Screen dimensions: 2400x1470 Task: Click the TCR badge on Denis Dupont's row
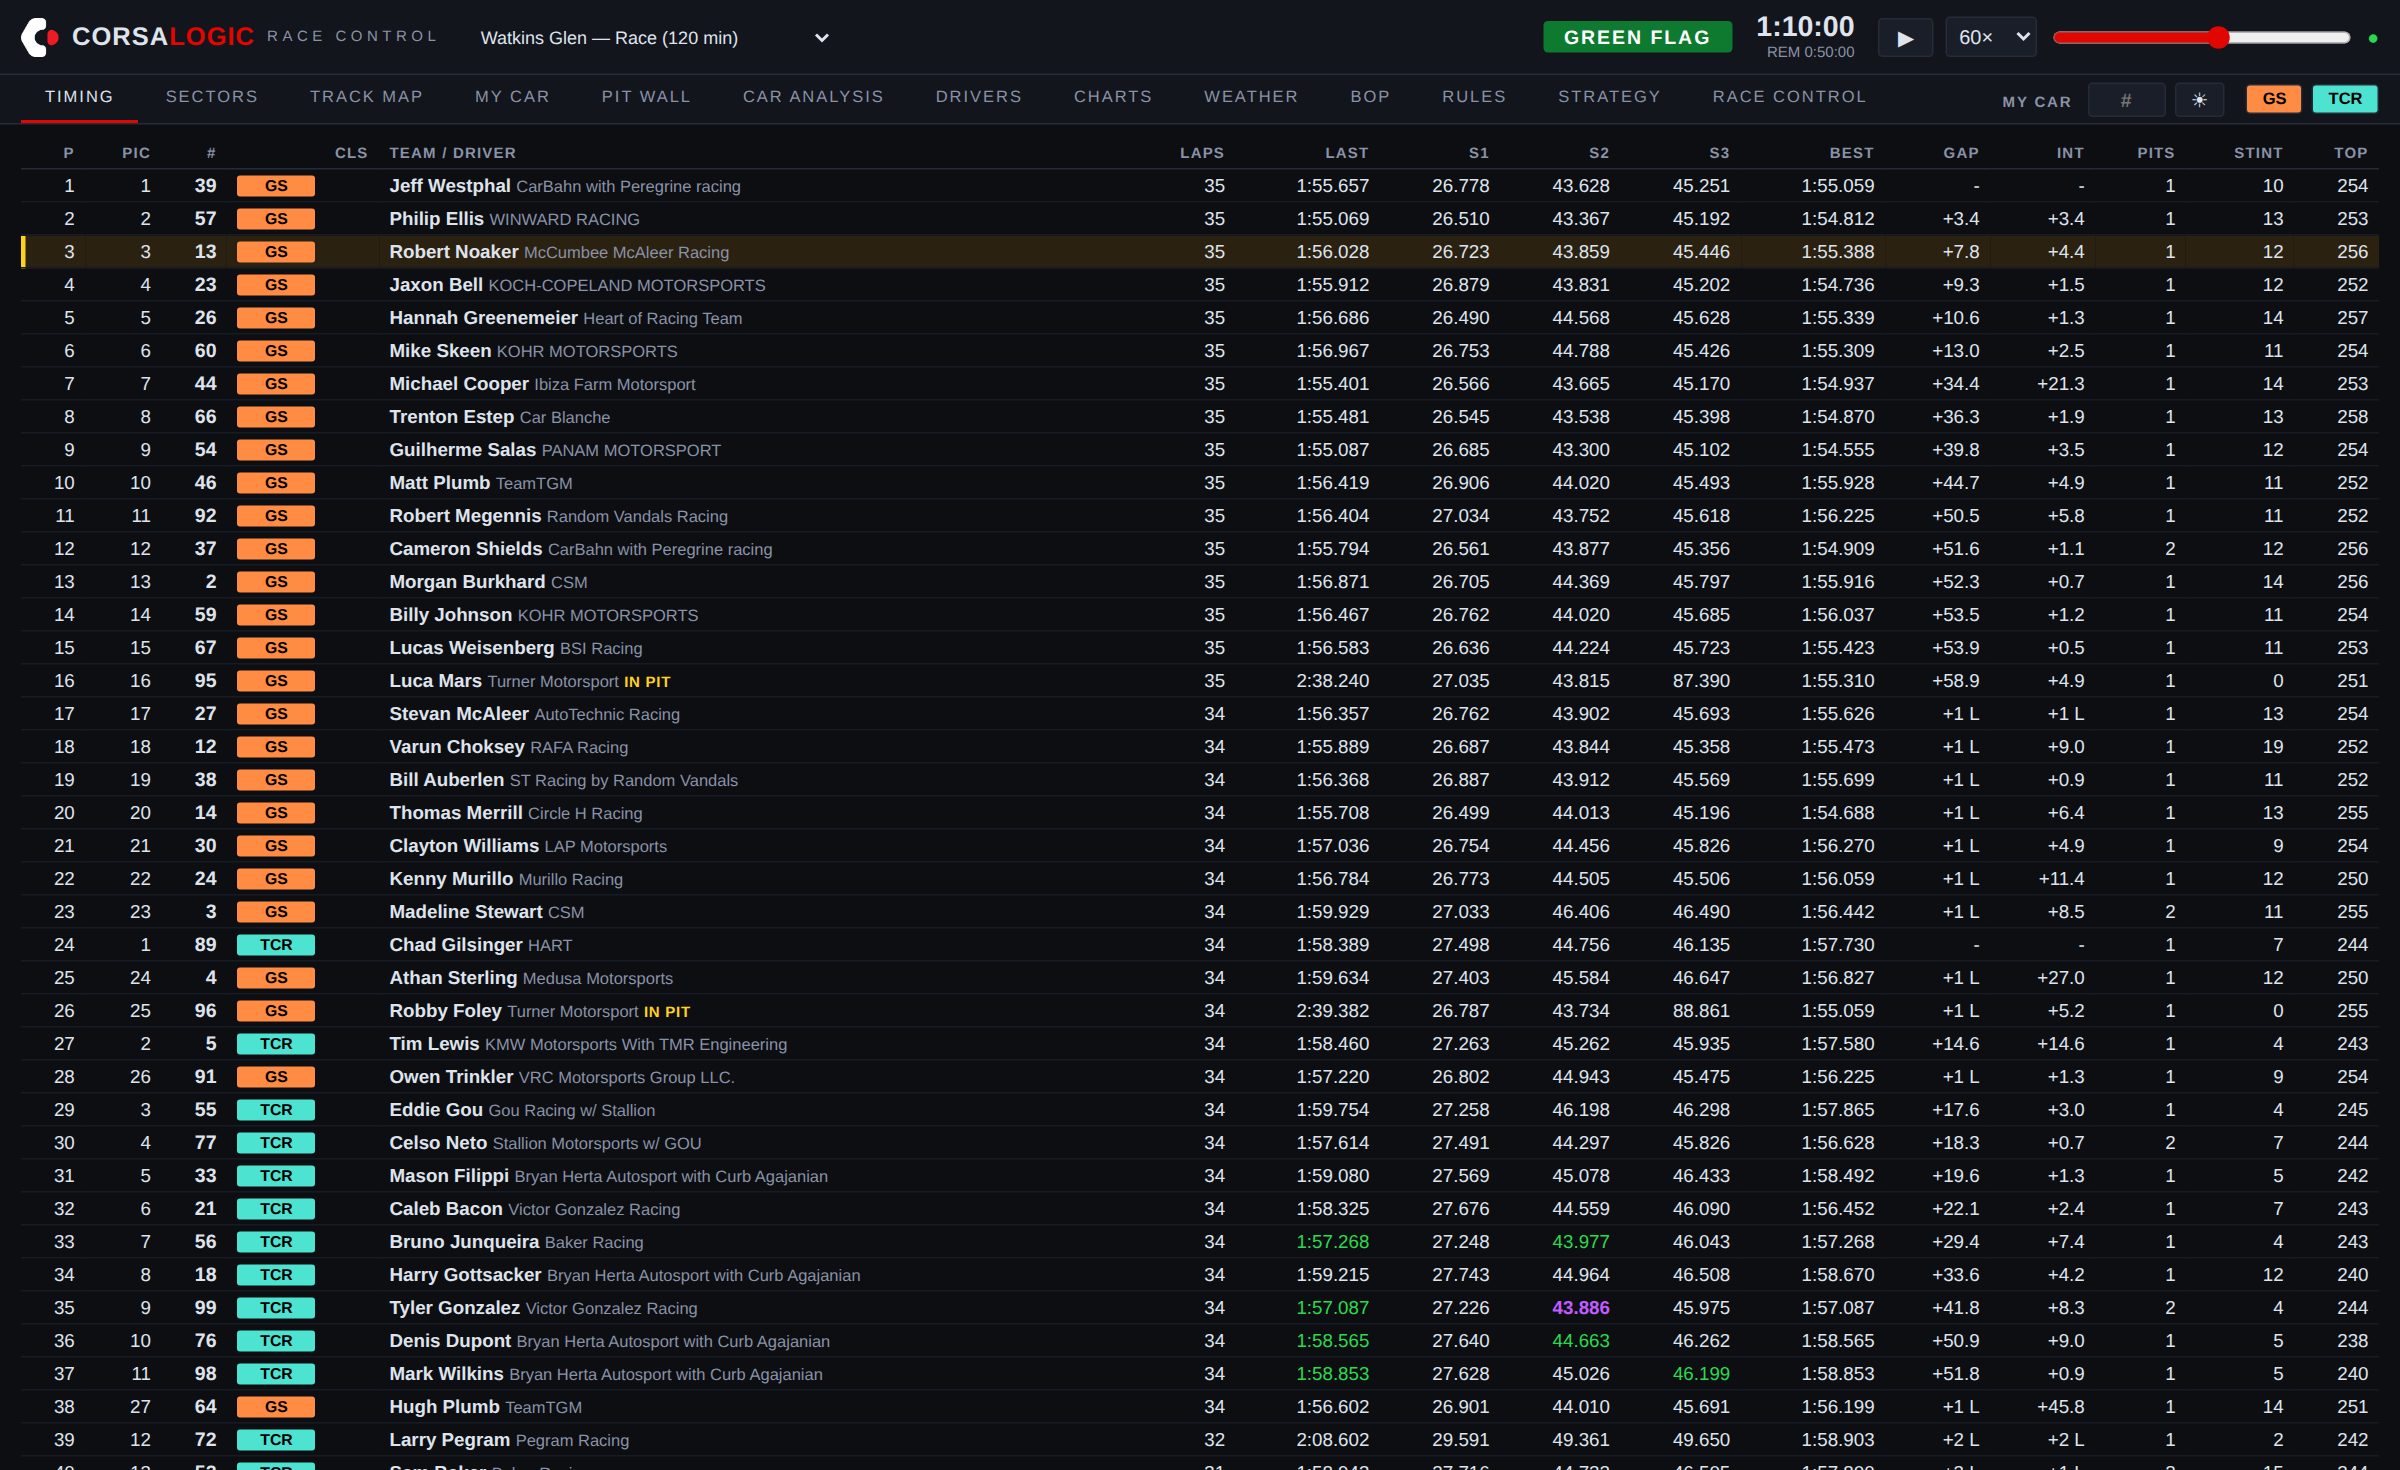click(x=276, y=1341)
